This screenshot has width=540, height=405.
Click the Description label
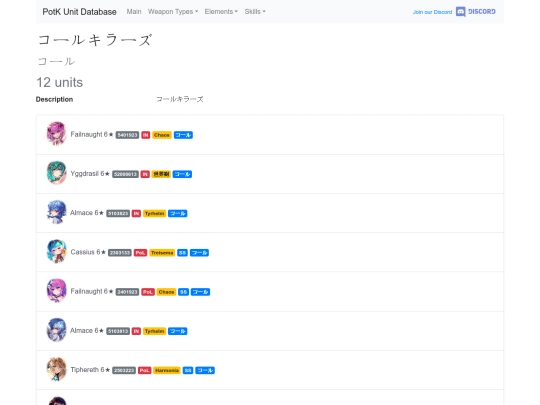54,99
